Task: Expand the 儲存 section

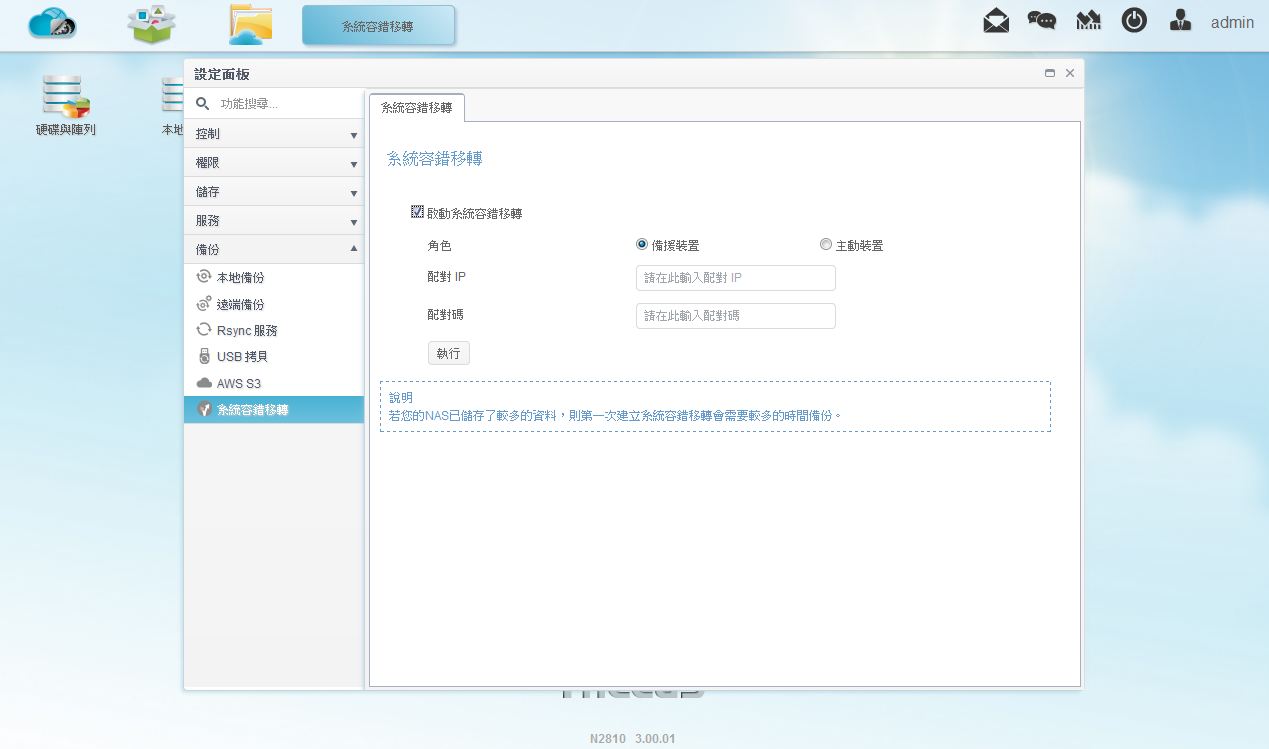Action: click(274, 192)
